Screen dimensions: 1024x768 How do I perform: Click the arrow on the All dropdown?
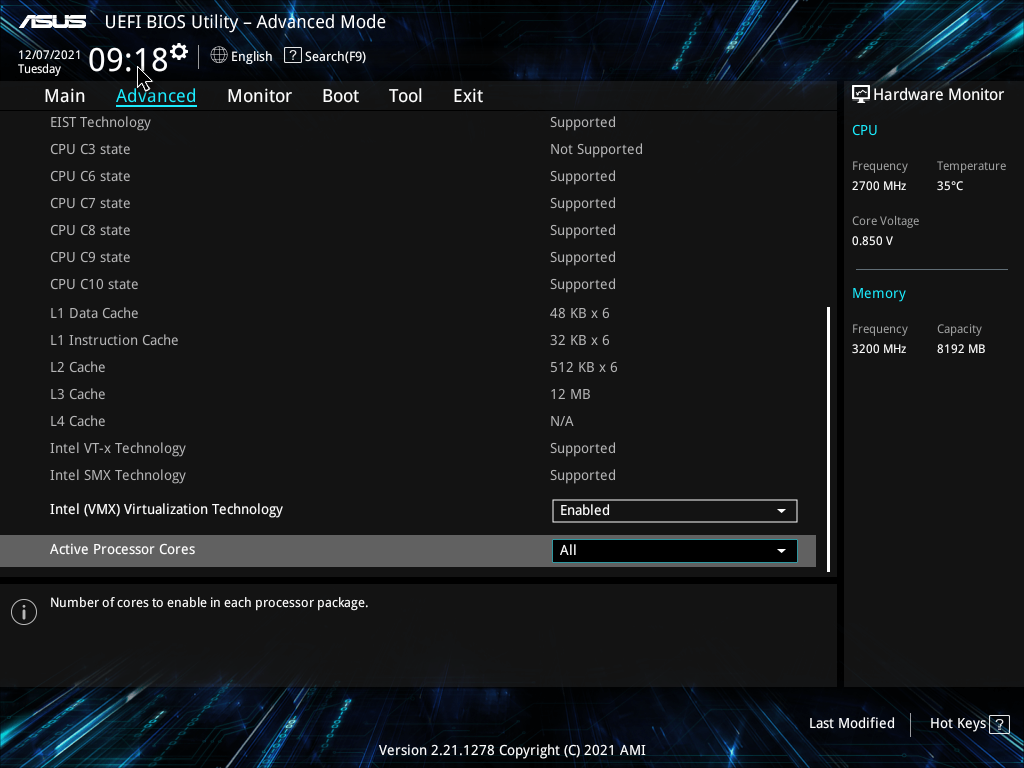[781, 551]
